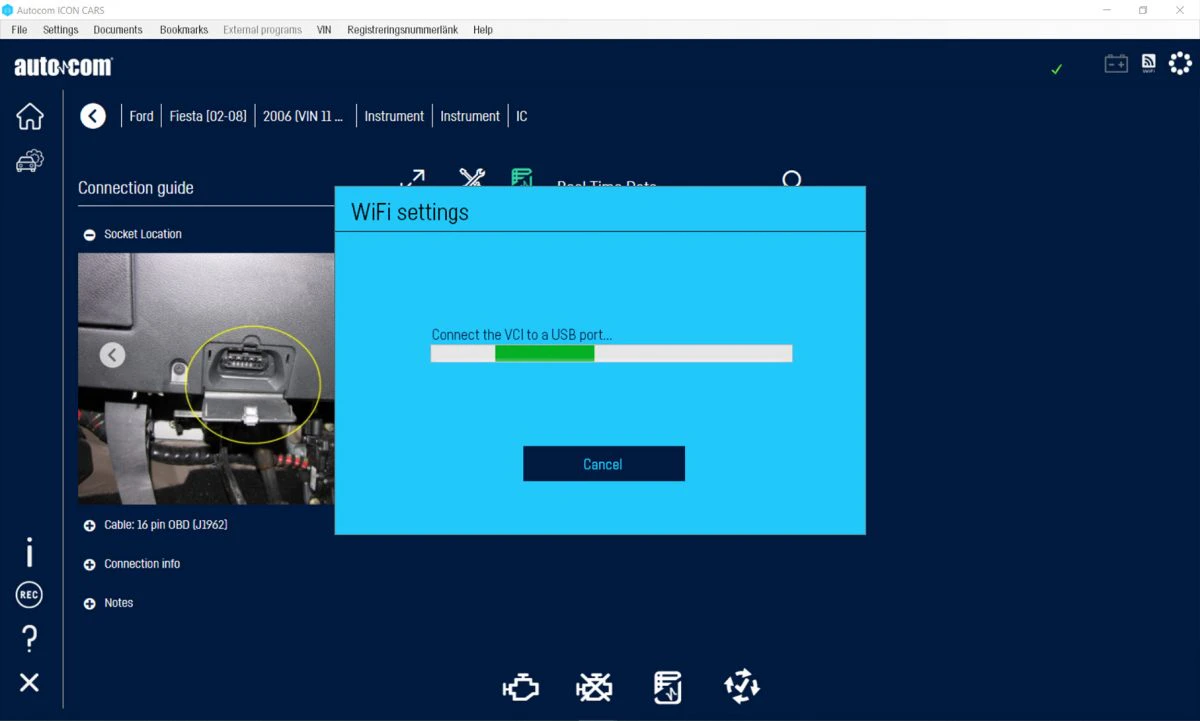Viewport: 1200px width, 721px height.
Task: Select the 2006 (VIN 11 breadcrumb item
Action: tap(303, 116)
